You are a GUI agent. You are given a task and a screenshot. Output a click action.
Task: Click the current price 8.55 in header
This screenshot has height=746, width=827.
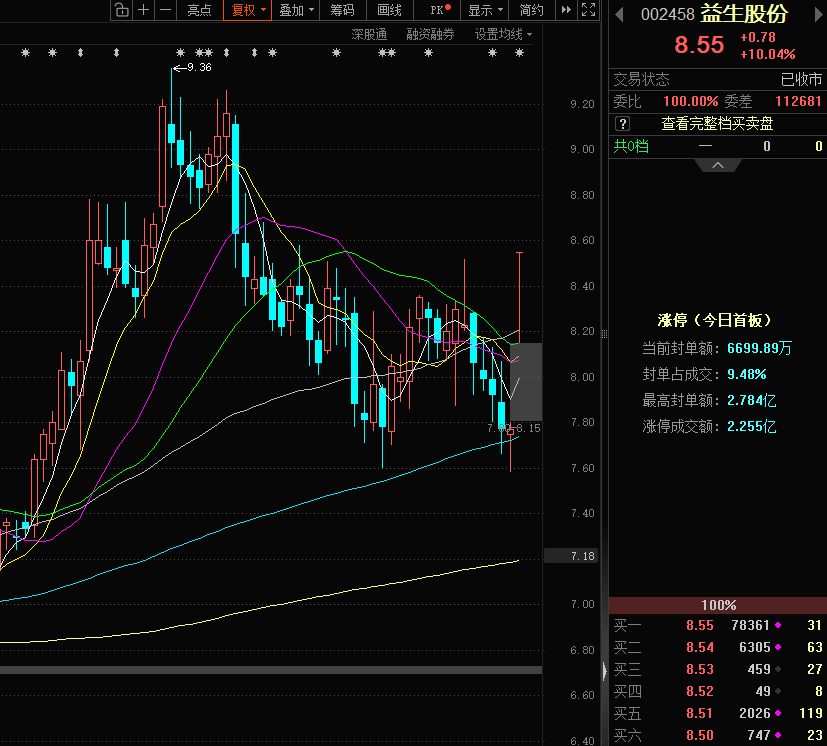(699, 45)
